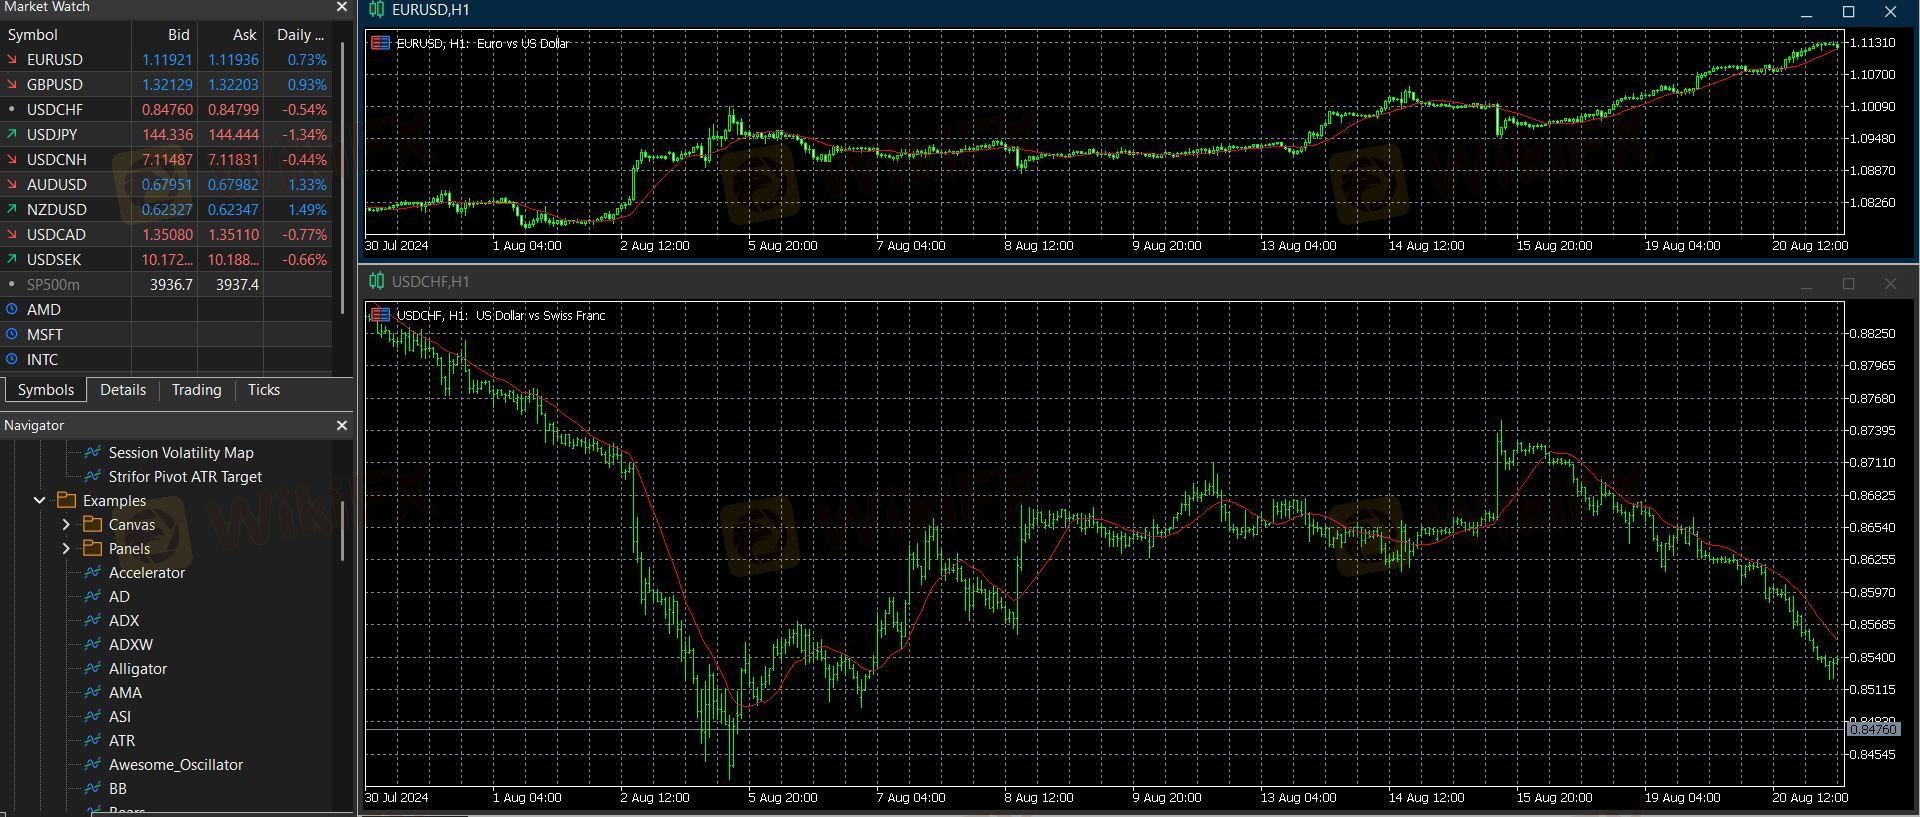Switch to the Details tab

pyautogui.click(x=123, y=390)
